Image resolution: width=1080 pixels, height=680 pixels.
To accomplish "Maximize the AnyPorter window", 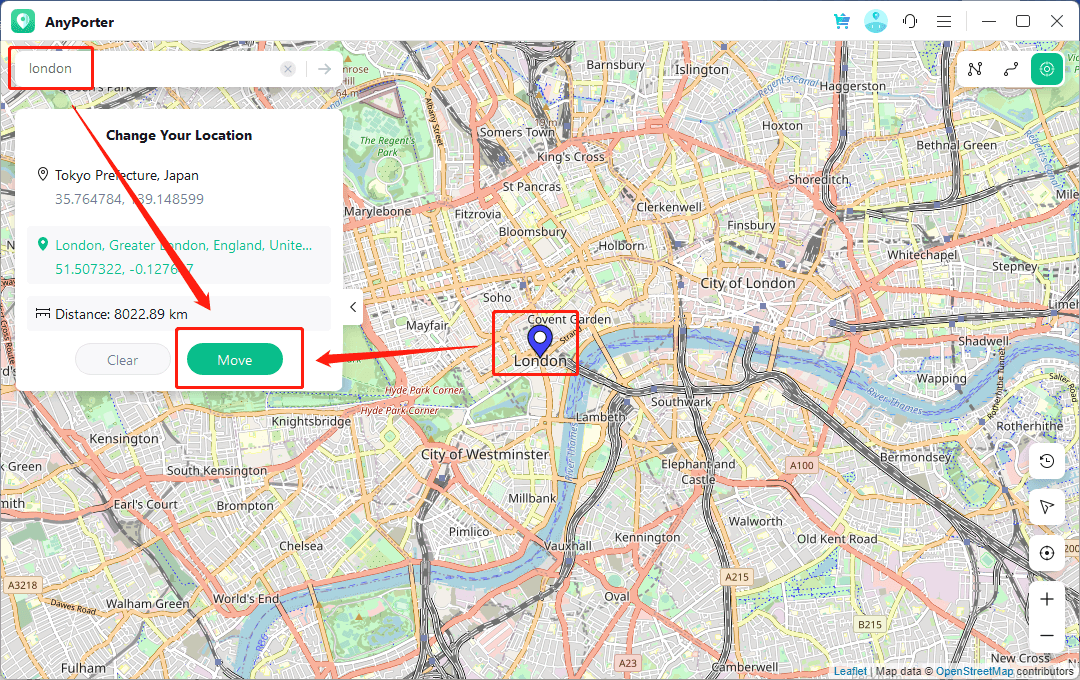I will coord(1023,21).
